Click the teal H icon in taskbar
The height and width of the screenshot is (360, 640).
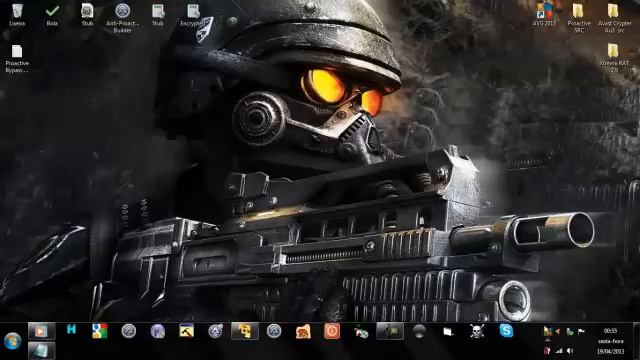pyautogui.click(x=71, y=329)
